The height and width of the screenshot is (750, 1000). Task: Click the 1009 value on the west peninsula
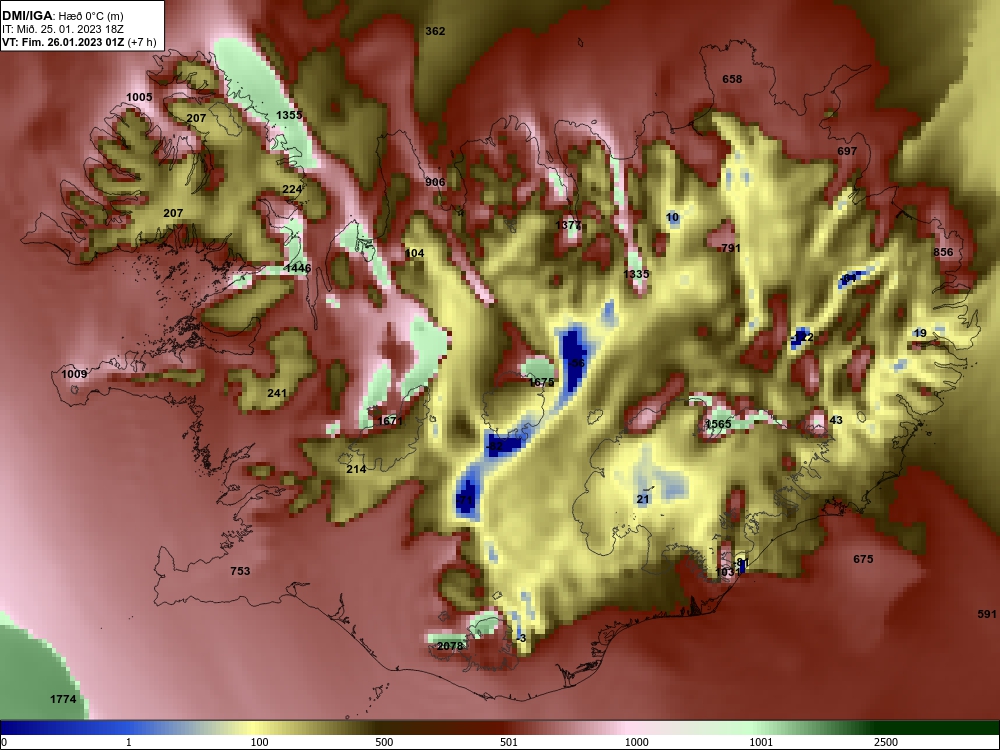(74, 374)
